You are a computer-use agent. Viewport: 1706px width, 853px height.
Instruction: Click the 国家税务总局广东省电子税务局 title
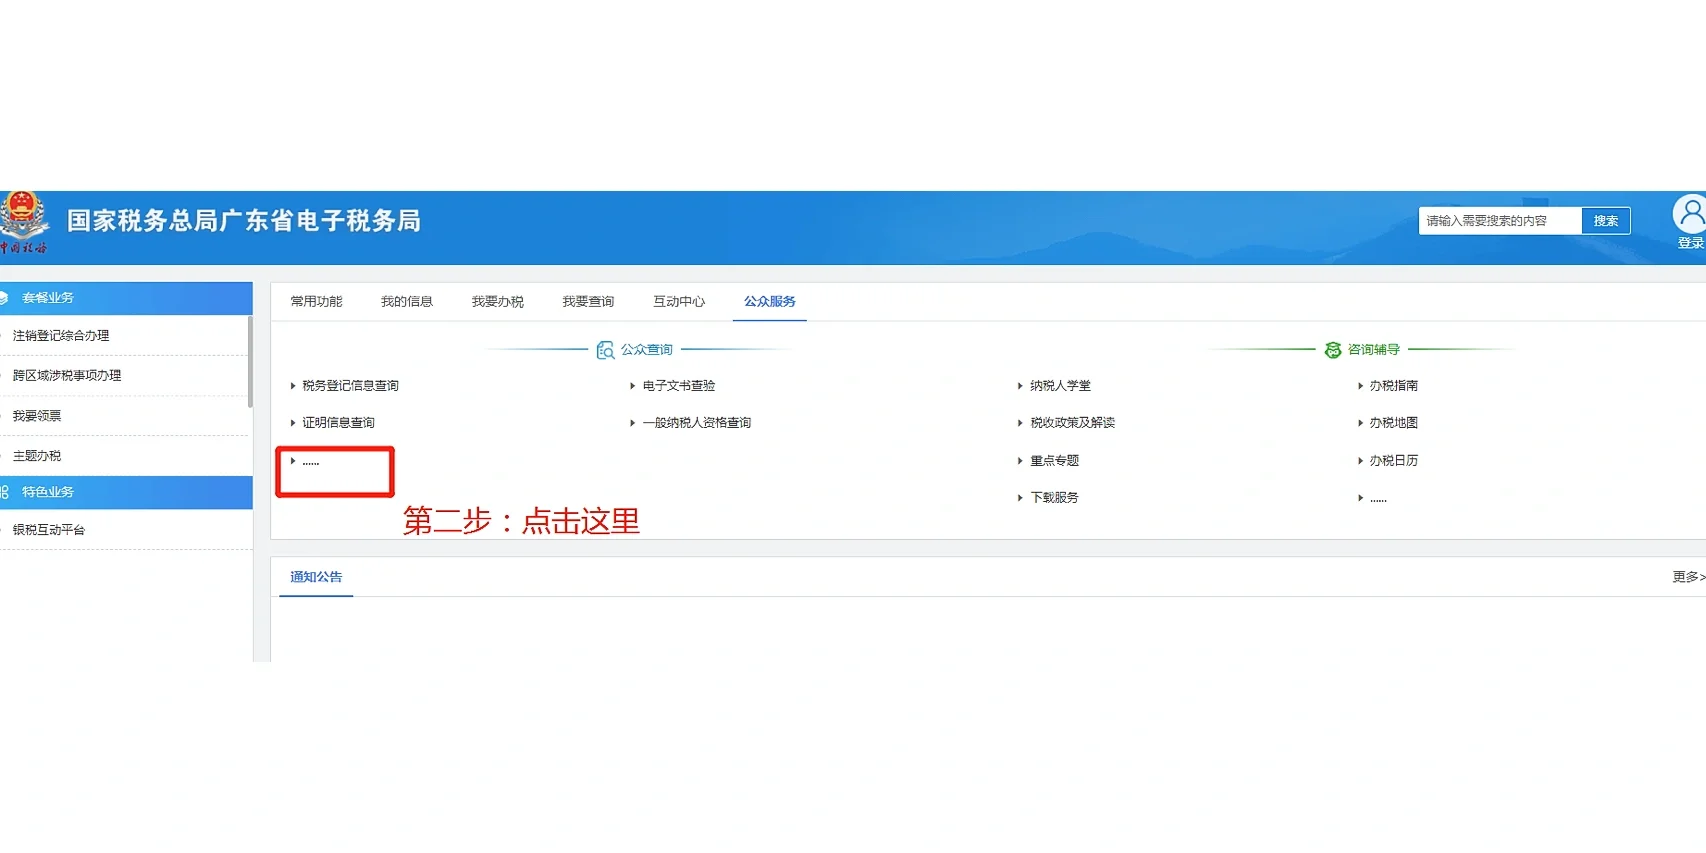(244, 221)
